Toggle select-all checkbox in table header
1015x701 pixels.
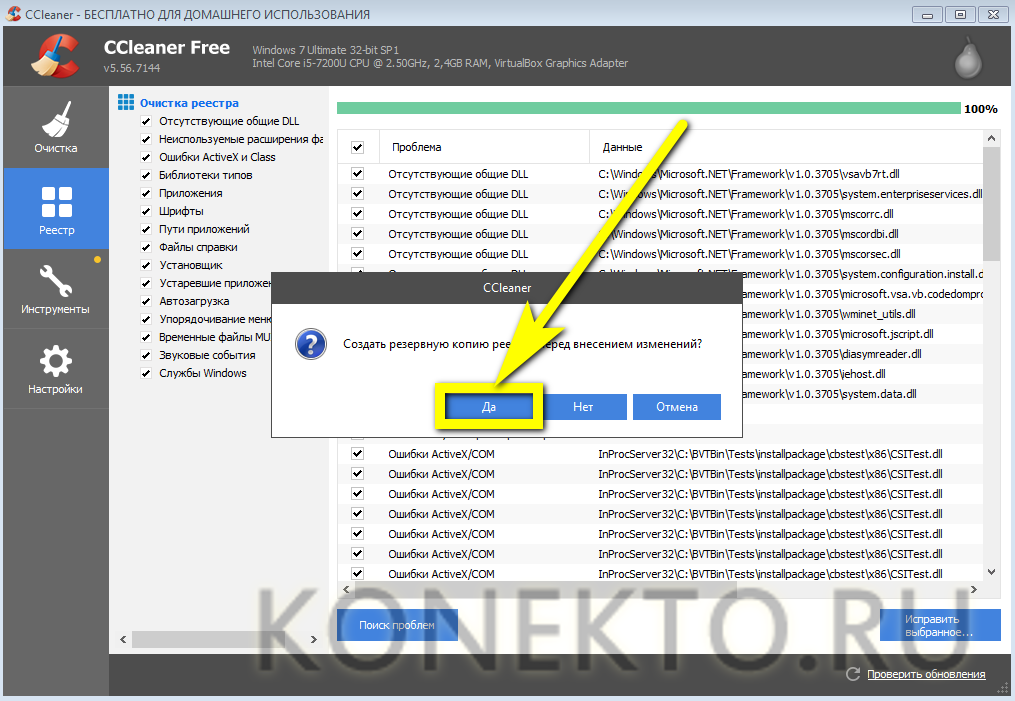(357, 147)
